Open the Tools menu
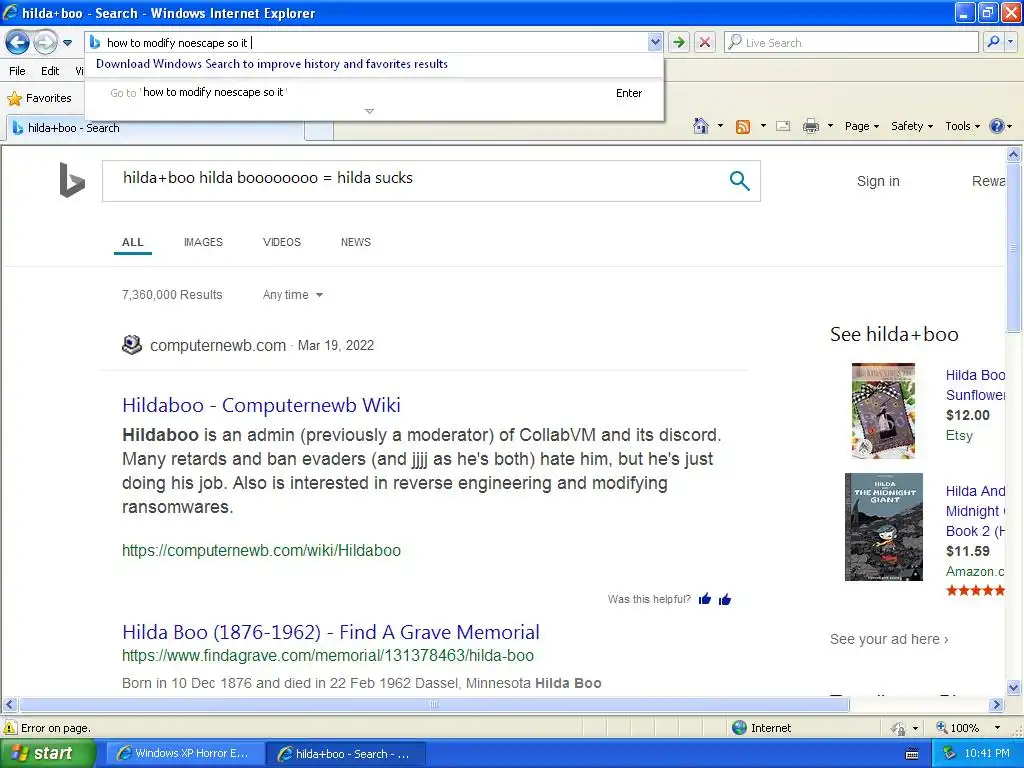 [963, 126]
